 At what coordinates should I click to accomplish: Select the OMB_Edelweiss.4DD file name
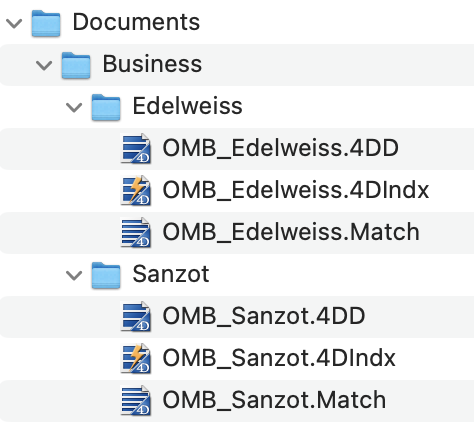point(280,148)
